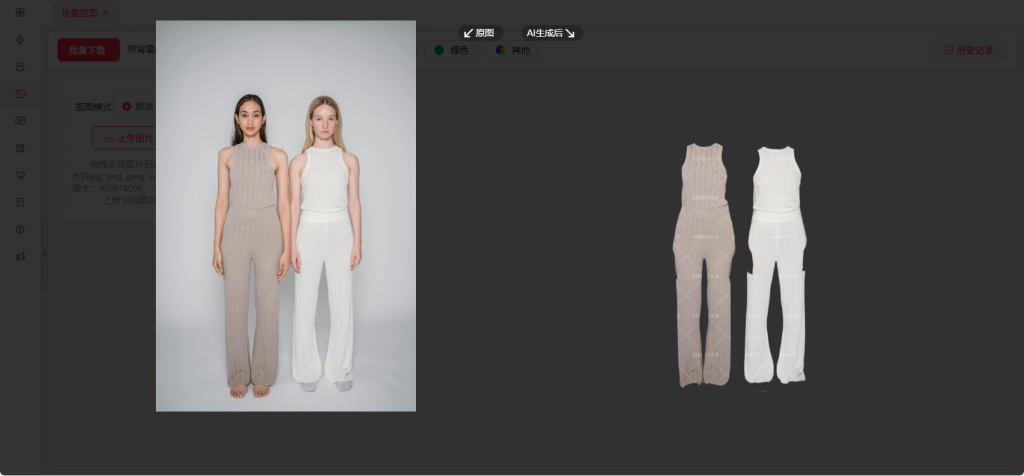
Task: Click the top sidebar apps grid icon
Action: tap(20, 12)
